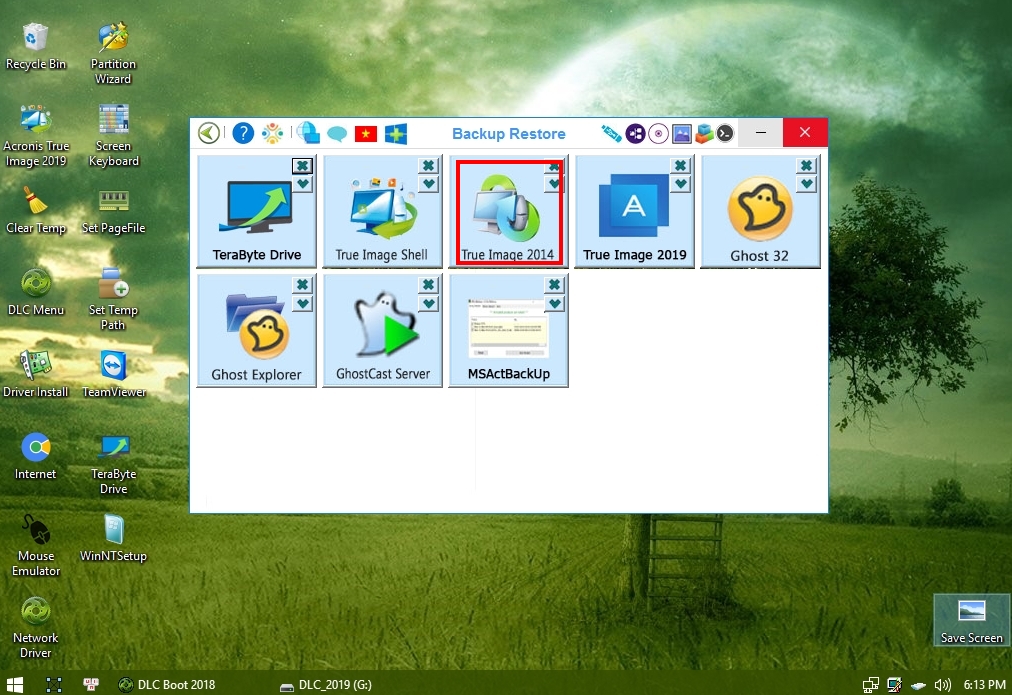
Task: Select the WinNTSetup desktop icon
Action: pos(114,538)
